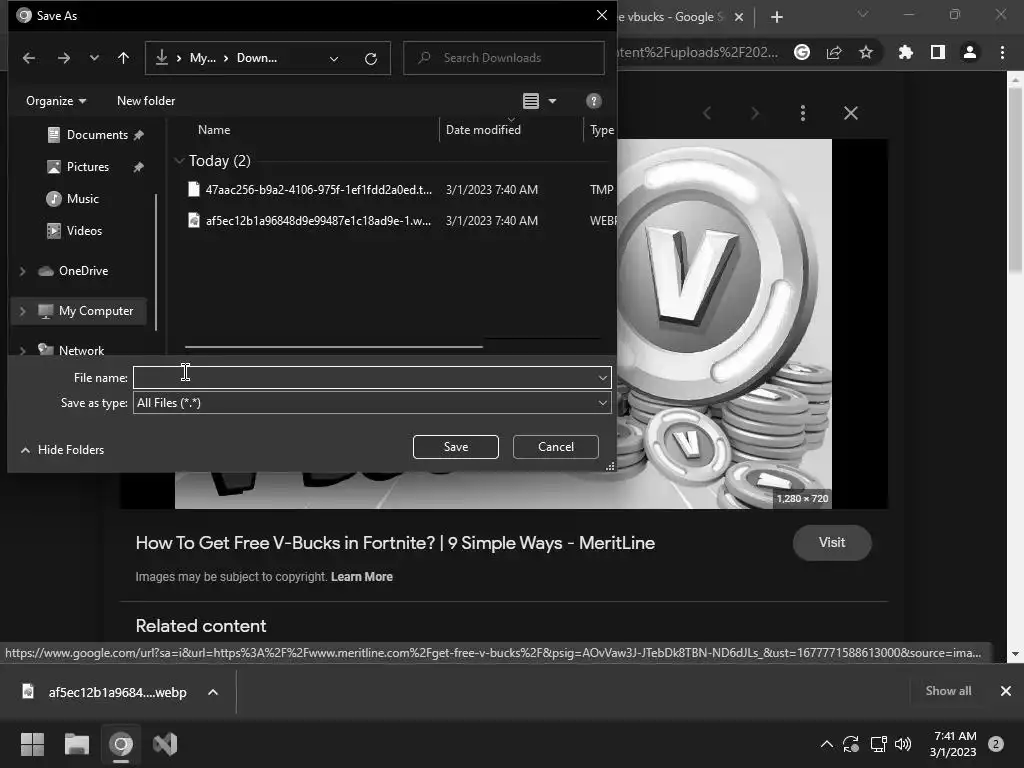Viewport: 1024px width, 768px height.
Task: Select the 47aac256 TMP file
Action: [318, 189]
